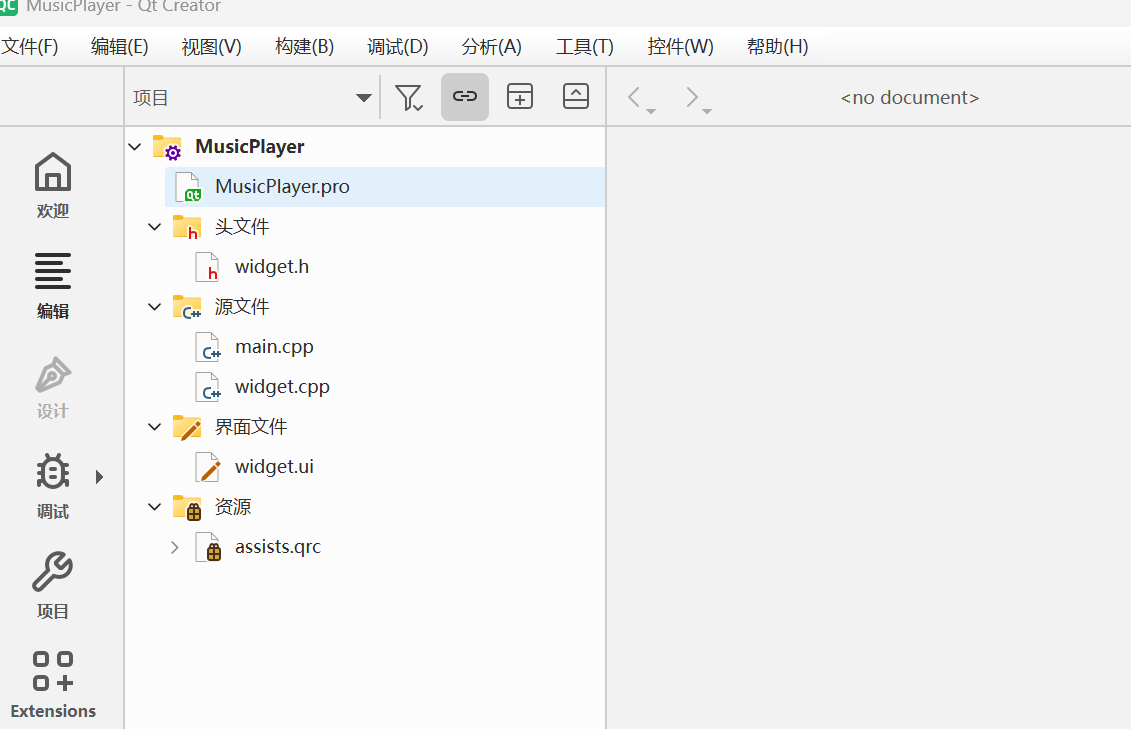Click the split panel plus icon
The image size is (1131, 729).
point(520,97)
